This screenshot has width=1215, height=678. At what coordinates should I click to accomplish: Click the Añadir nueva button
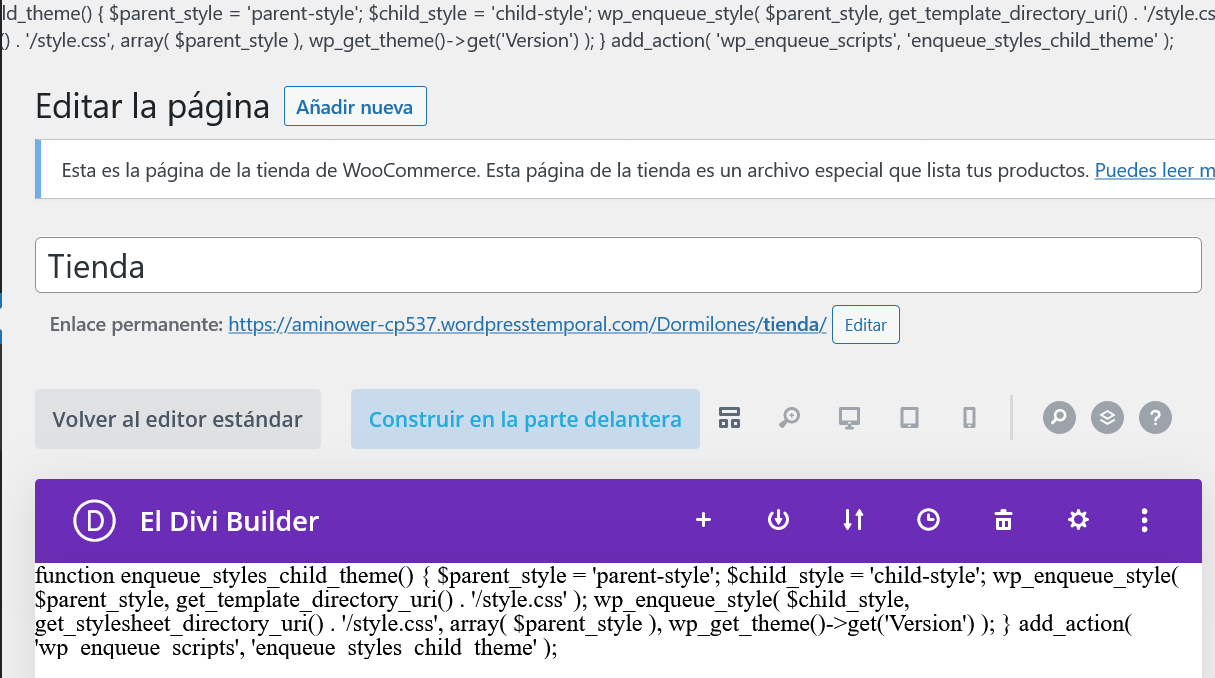click(x=355, y=107)
